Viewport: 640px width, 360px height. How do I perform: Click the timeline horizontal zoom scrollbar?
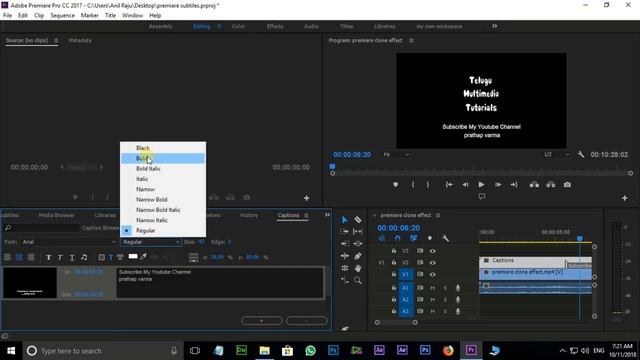[x=396, y=322]
